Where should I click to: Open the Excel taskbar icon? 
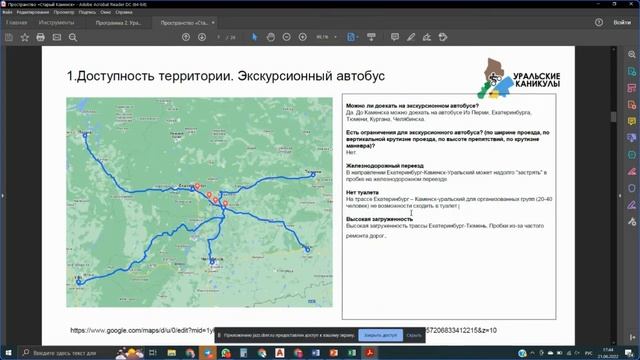click(351, 353)
